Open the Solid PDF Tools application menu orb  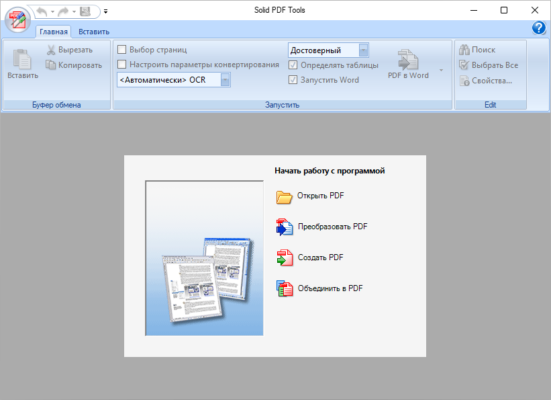coord(18,20)
